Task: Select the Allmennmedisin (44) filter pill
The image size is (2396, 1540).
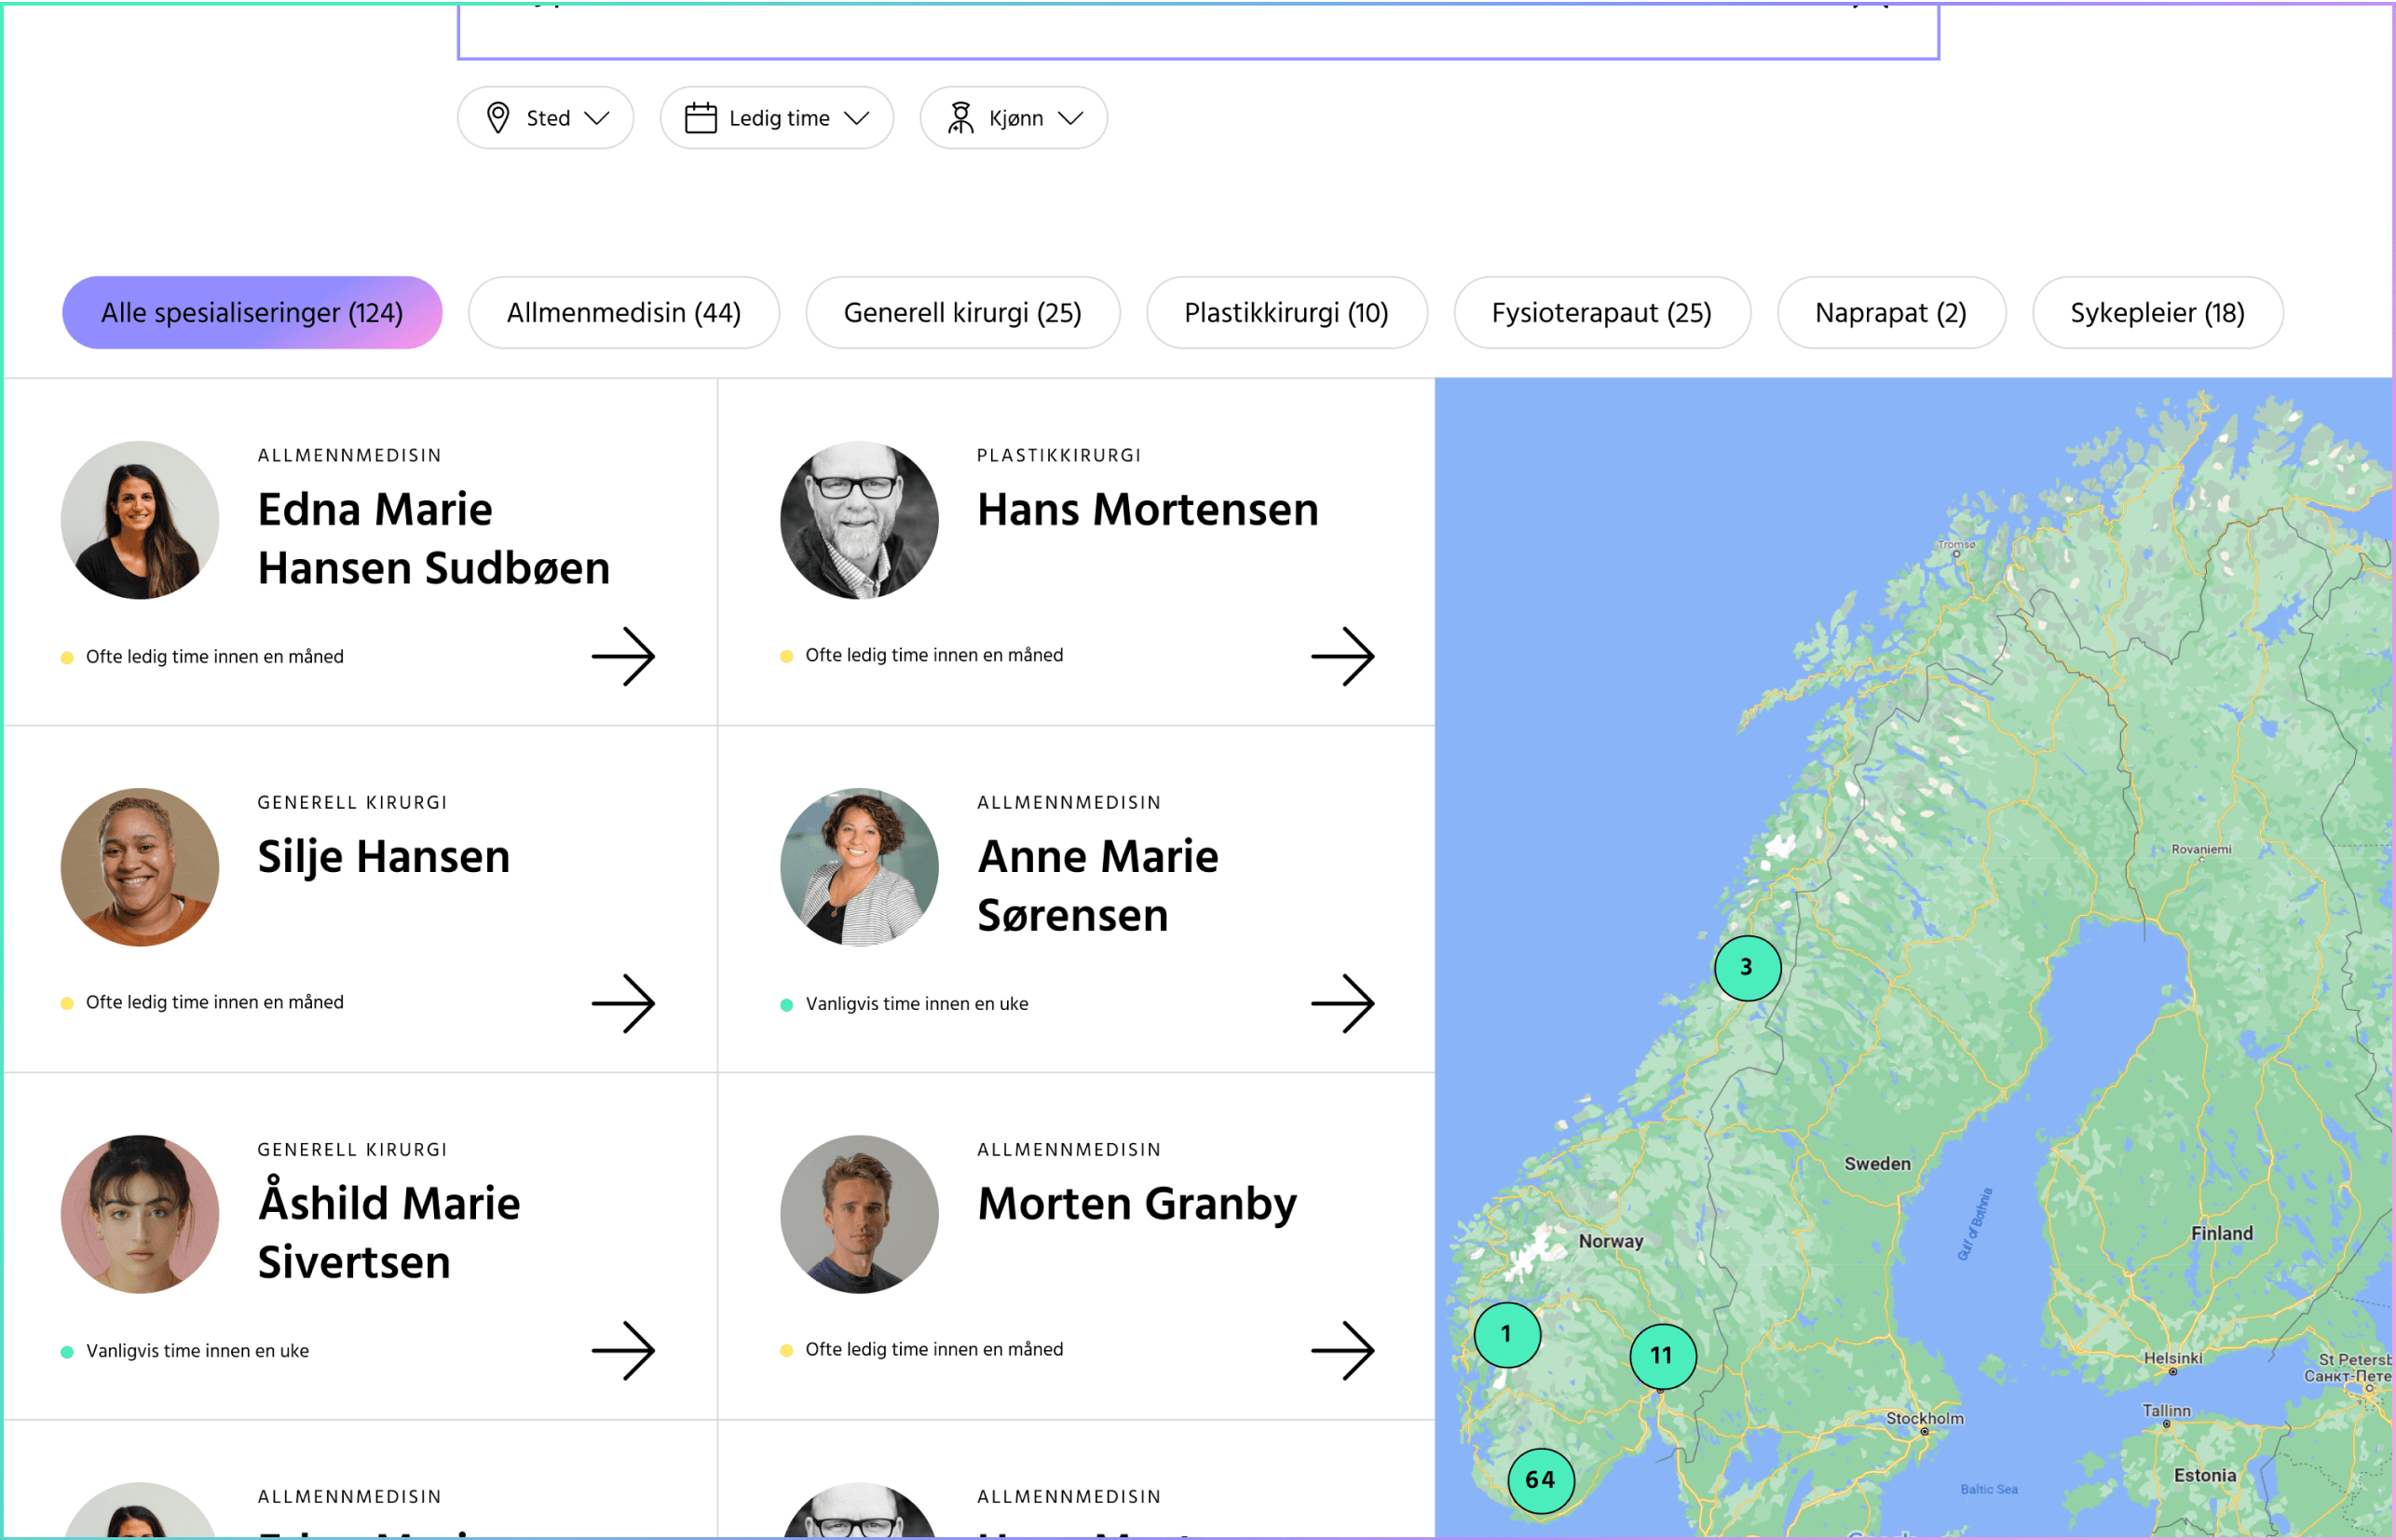Action: (623, 312)
